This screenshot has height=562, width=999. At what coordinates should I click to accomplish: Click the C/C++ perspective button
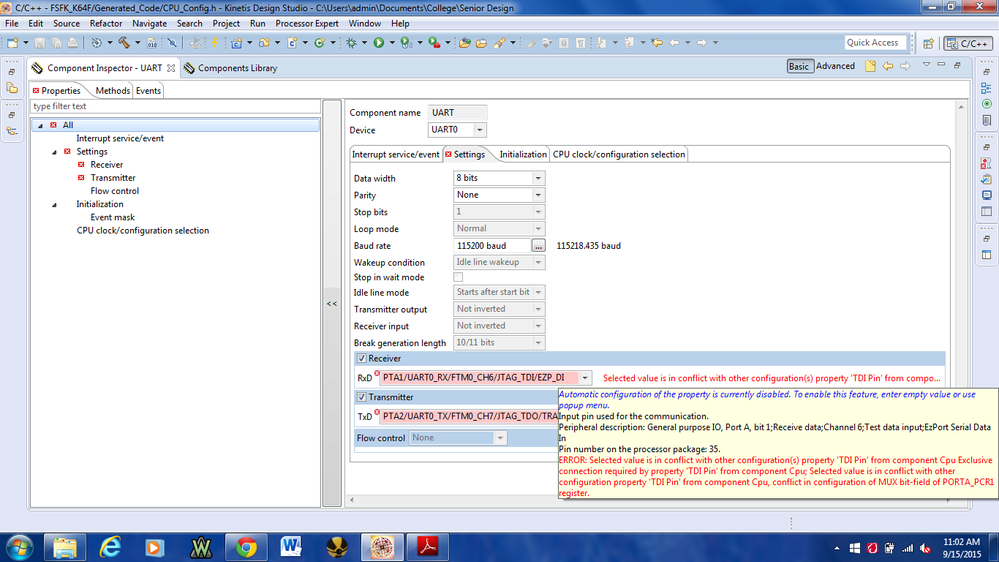point(968,43)
